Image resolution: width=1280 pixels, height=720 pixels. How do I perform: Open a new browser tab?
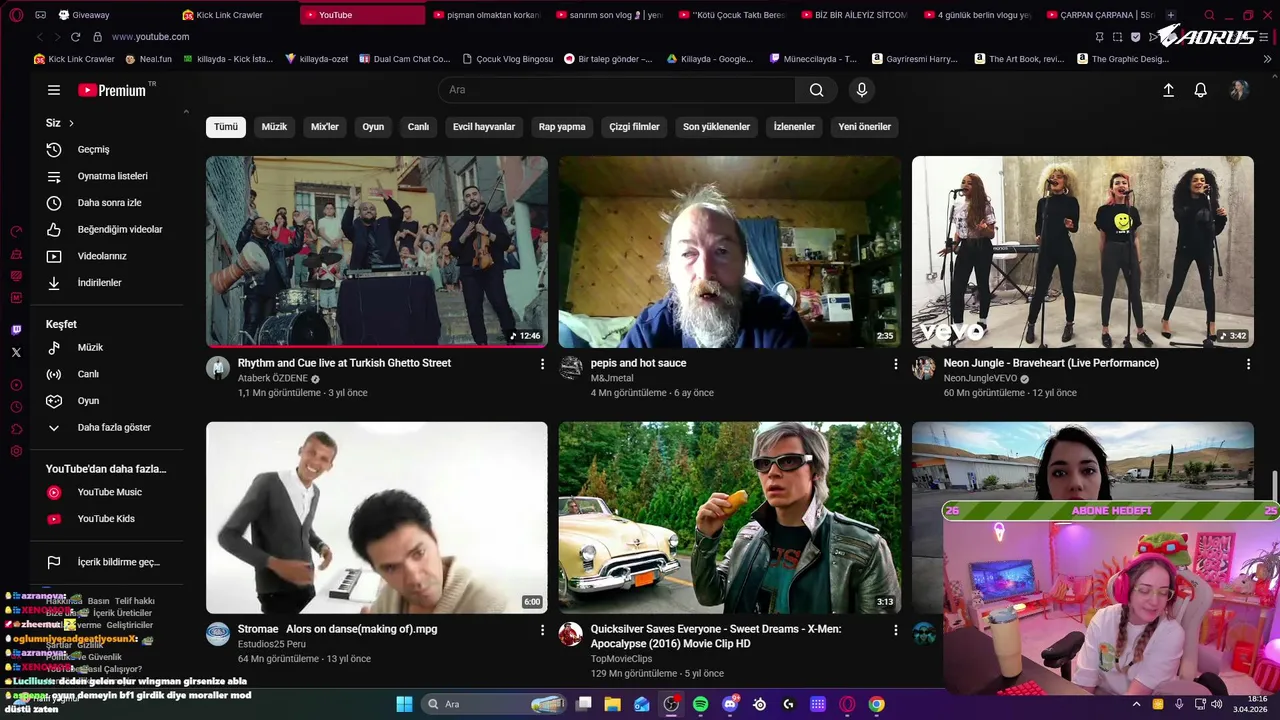pos(1171,15)
